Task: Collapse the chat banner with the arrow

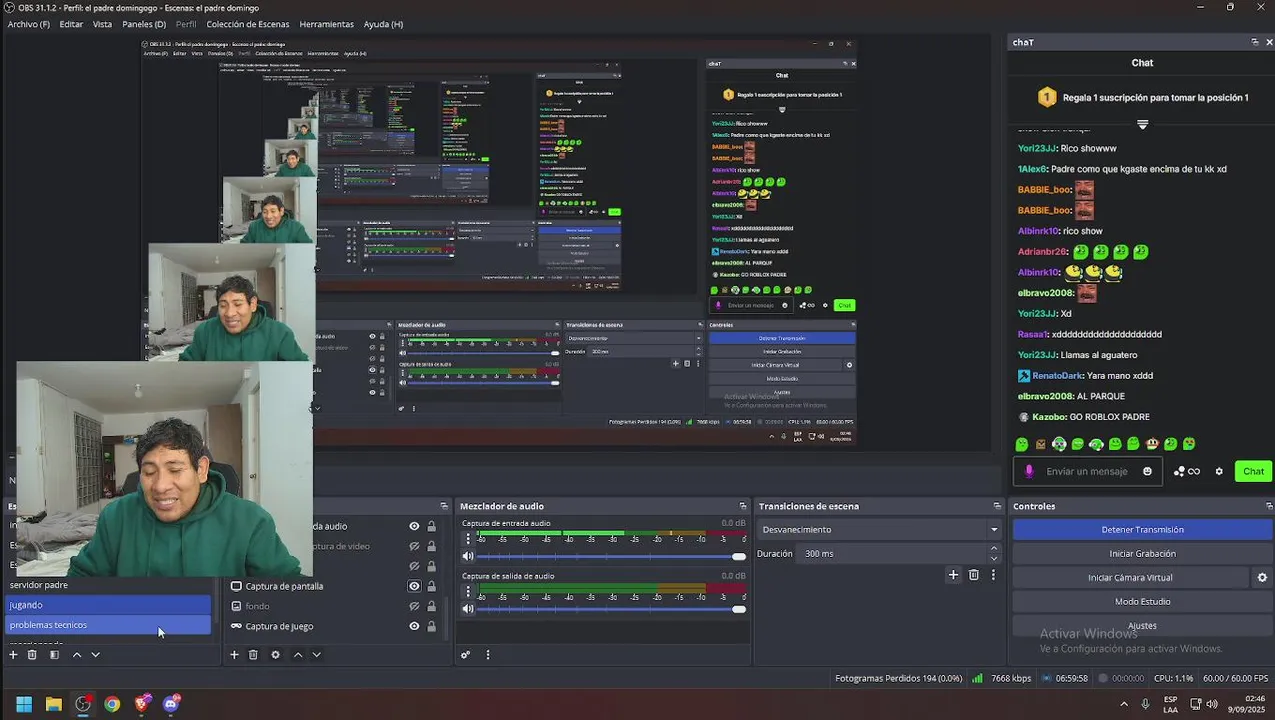Action: [x=1142, y=125]
